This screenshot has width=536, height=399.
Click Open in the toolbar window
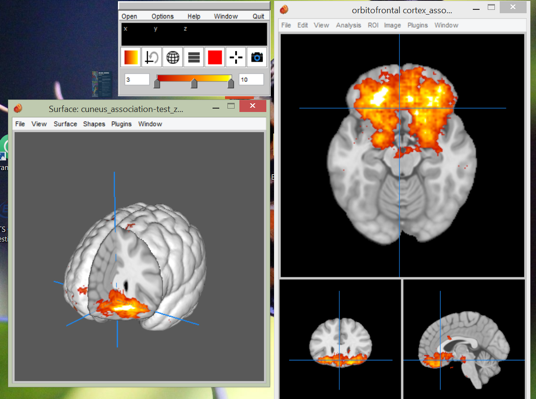(129, 16)
